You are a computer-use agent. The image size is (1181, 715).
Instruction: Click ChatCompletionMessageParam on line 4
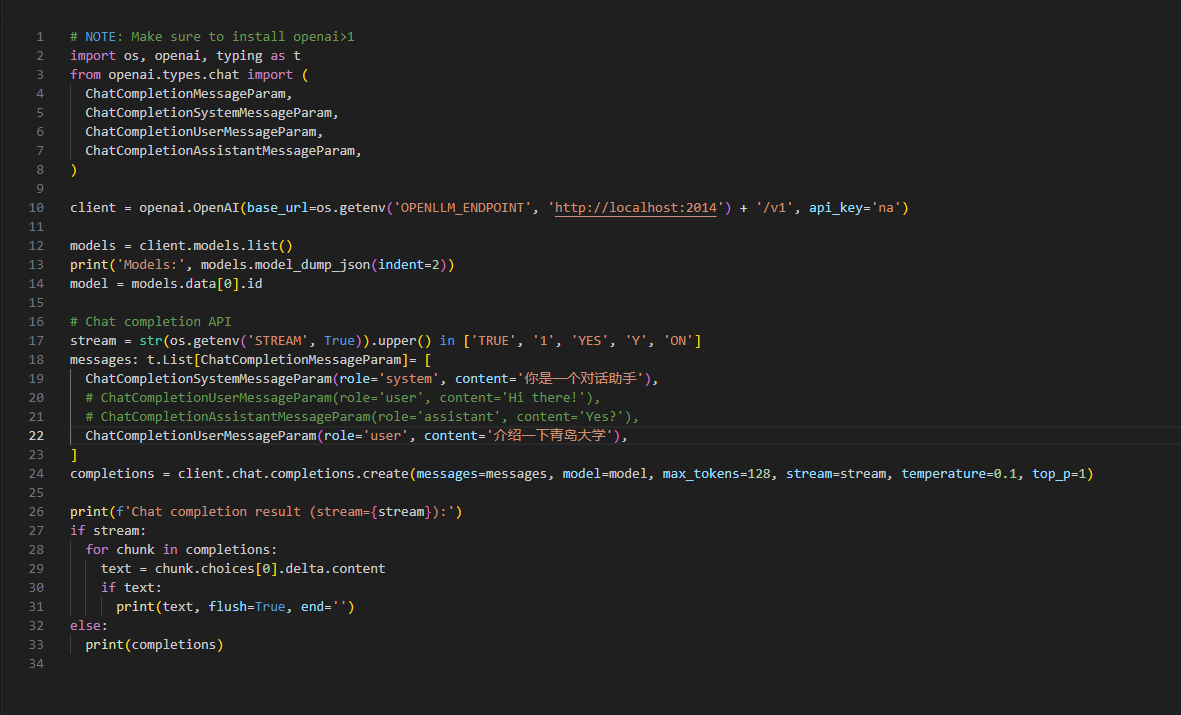click(185, 93)
